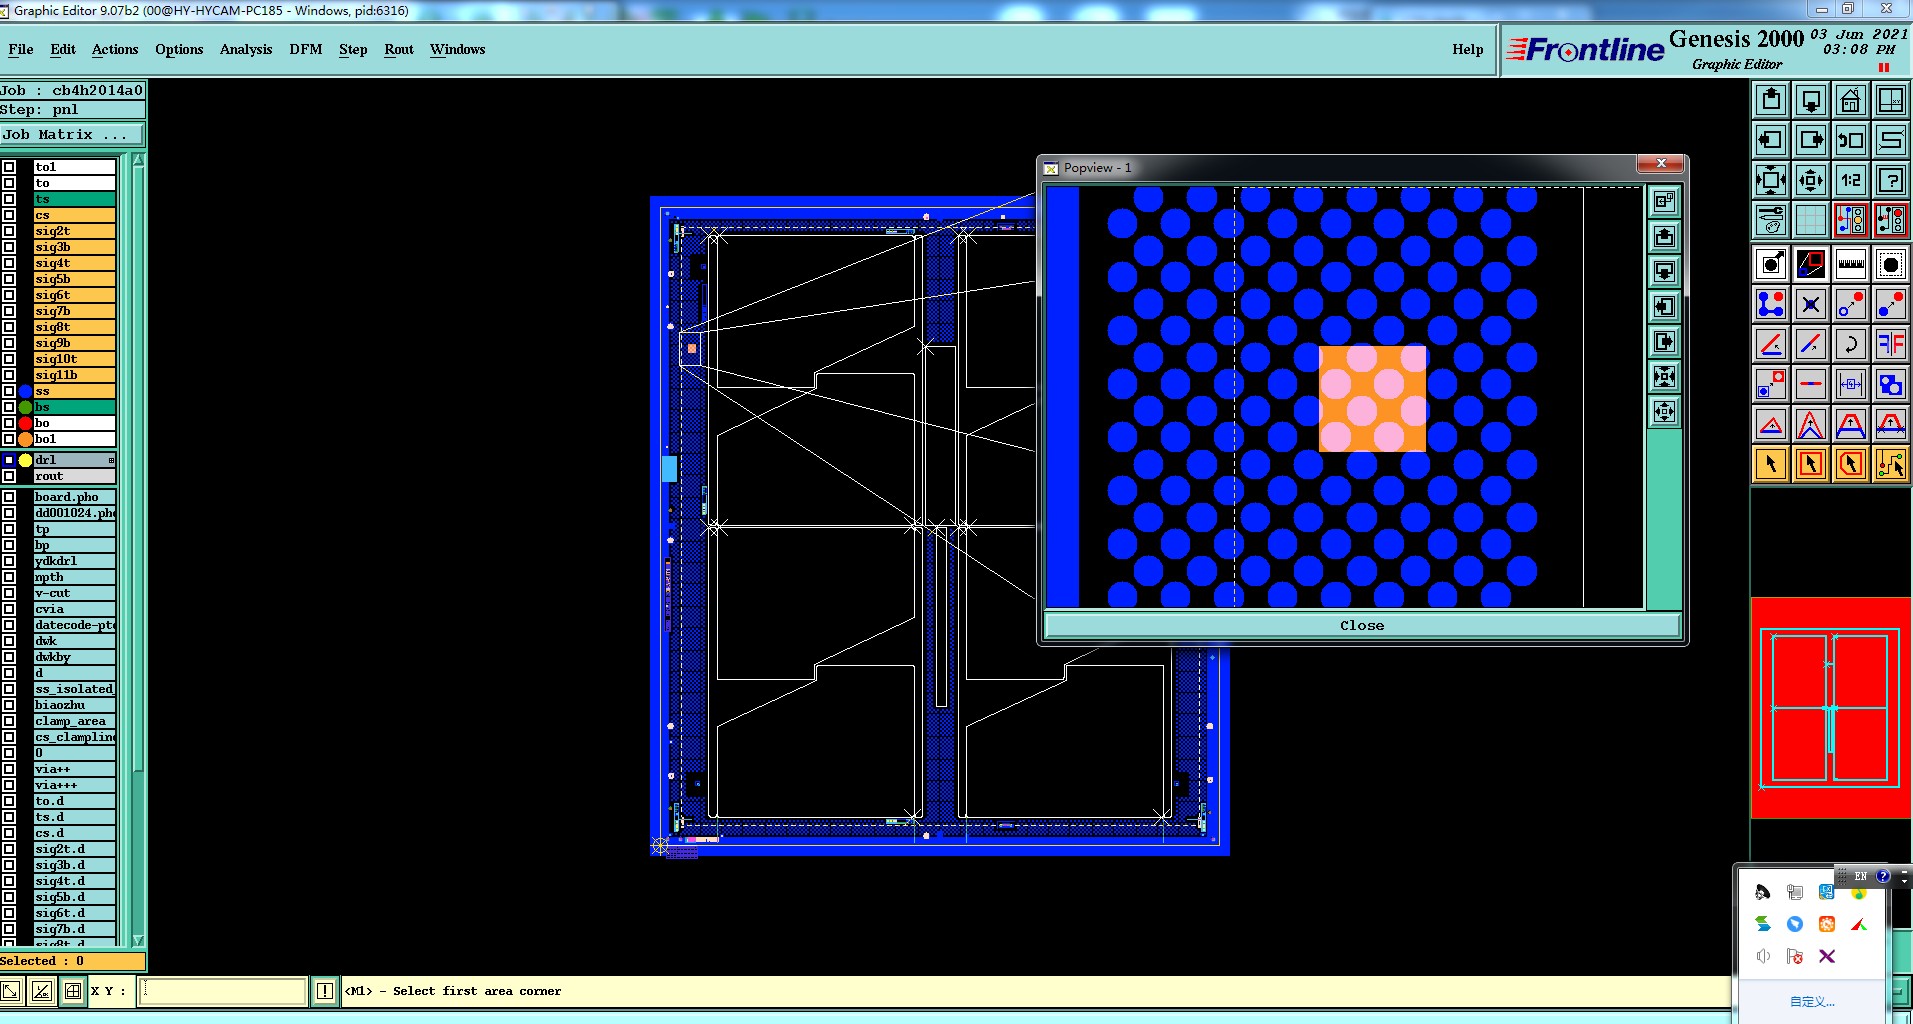Click the Close button in Popview
Screen dimensions: 1913x1024
pos(1362,625)
